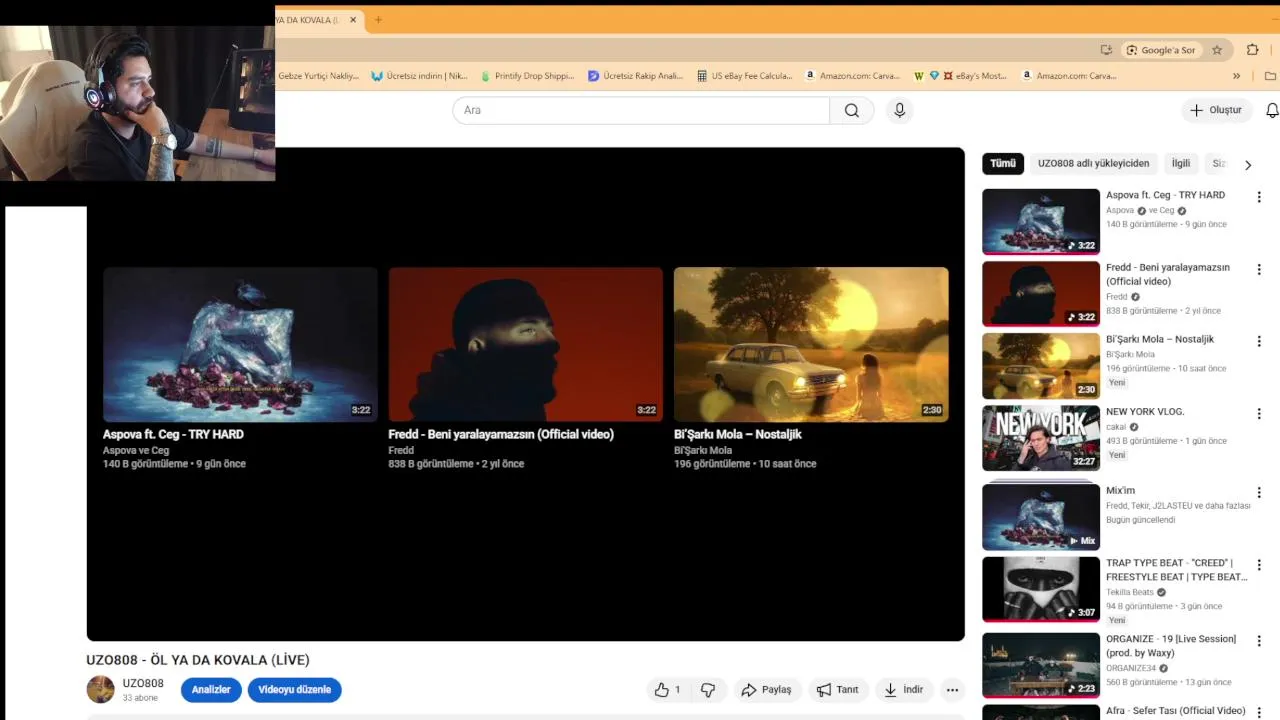Screen dimensions: 1280x720
Task: Open Ücretsiz Rakip Anali... bookmark
Action: tap(635, 76)
